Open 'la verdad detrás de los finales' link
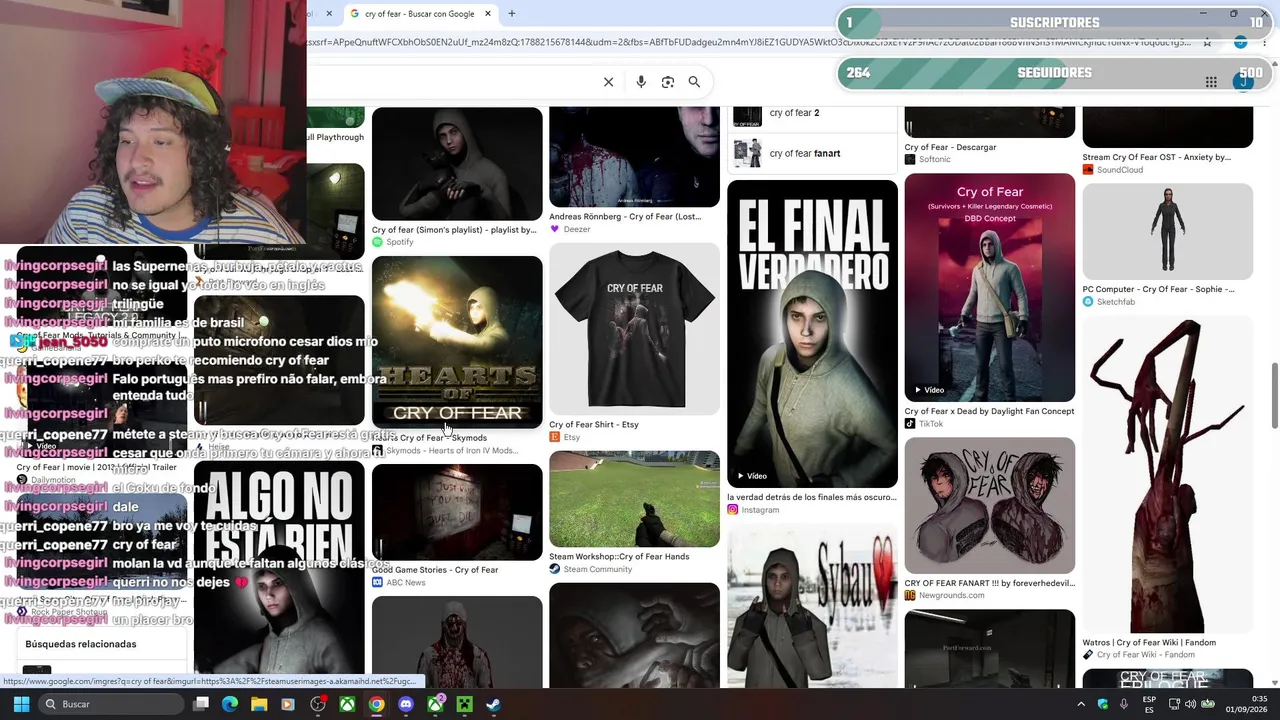Viewport: 1280px width, 720px height. pos(812,497)
